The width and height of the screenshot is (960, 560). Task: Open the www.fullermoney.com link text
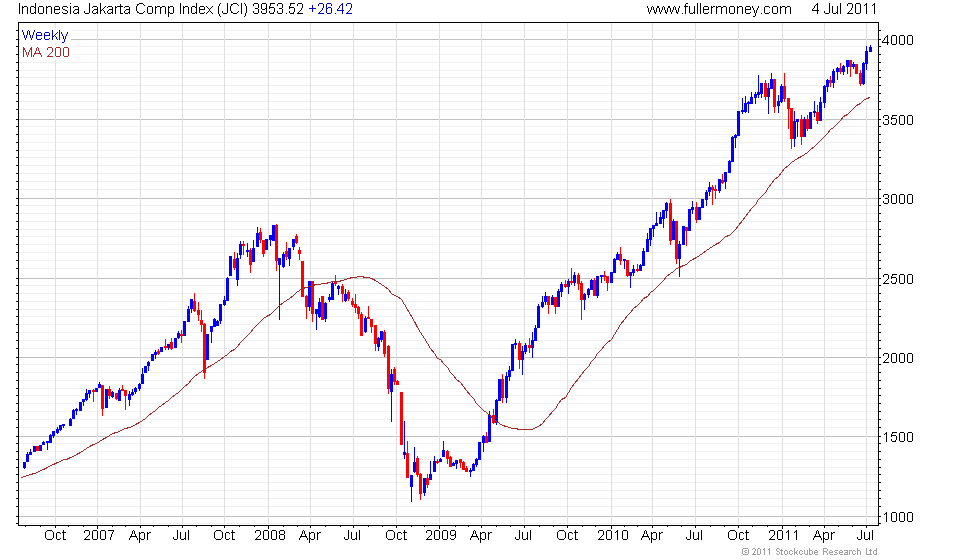click(719, 9)
